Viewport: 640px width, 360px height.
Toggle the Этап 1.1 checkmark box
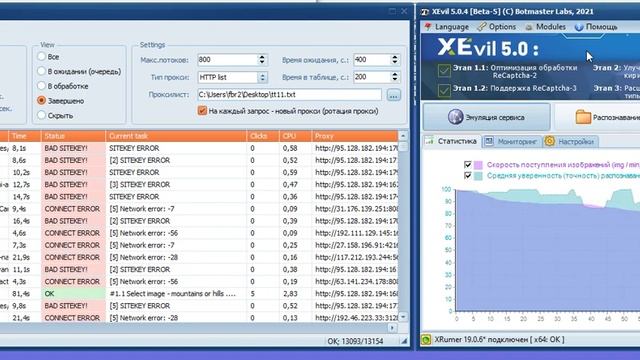(444, 70)
